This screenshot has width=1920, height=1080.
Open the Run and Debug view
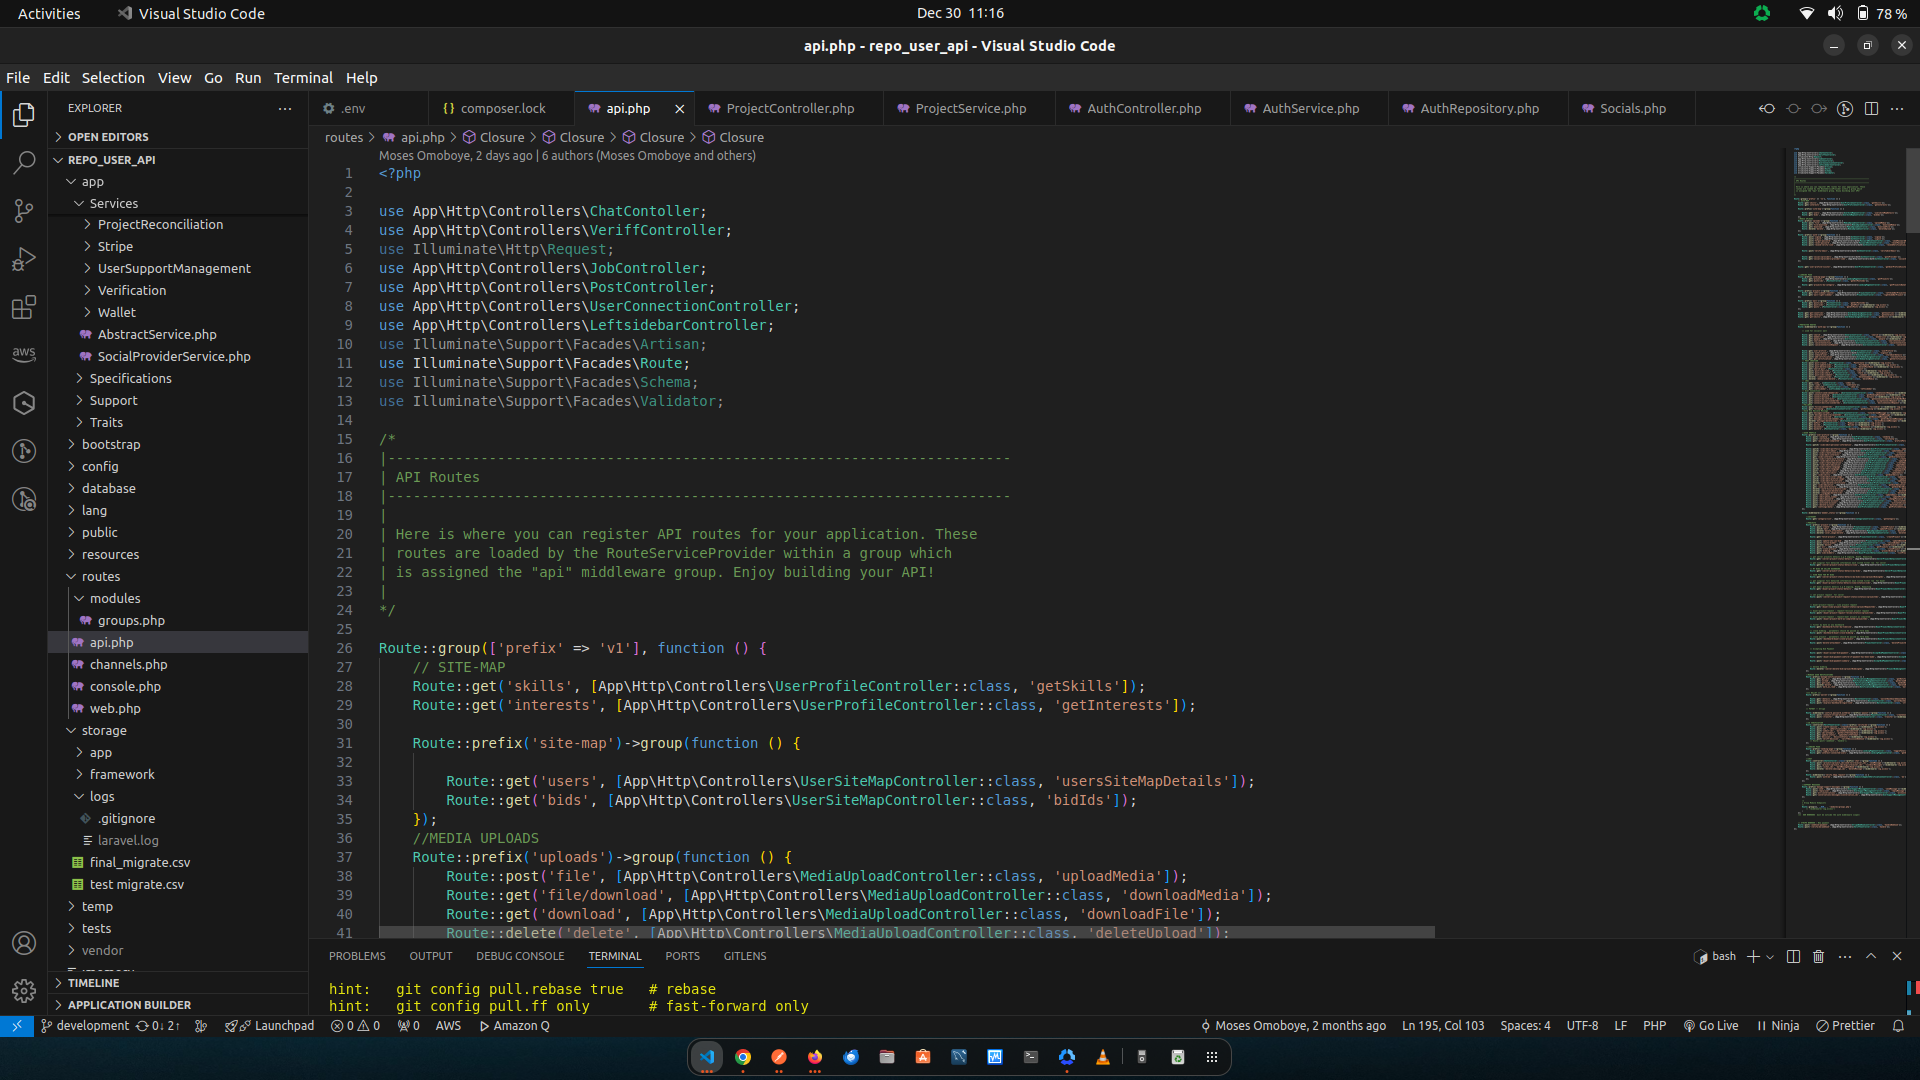[x=24, y=259]
